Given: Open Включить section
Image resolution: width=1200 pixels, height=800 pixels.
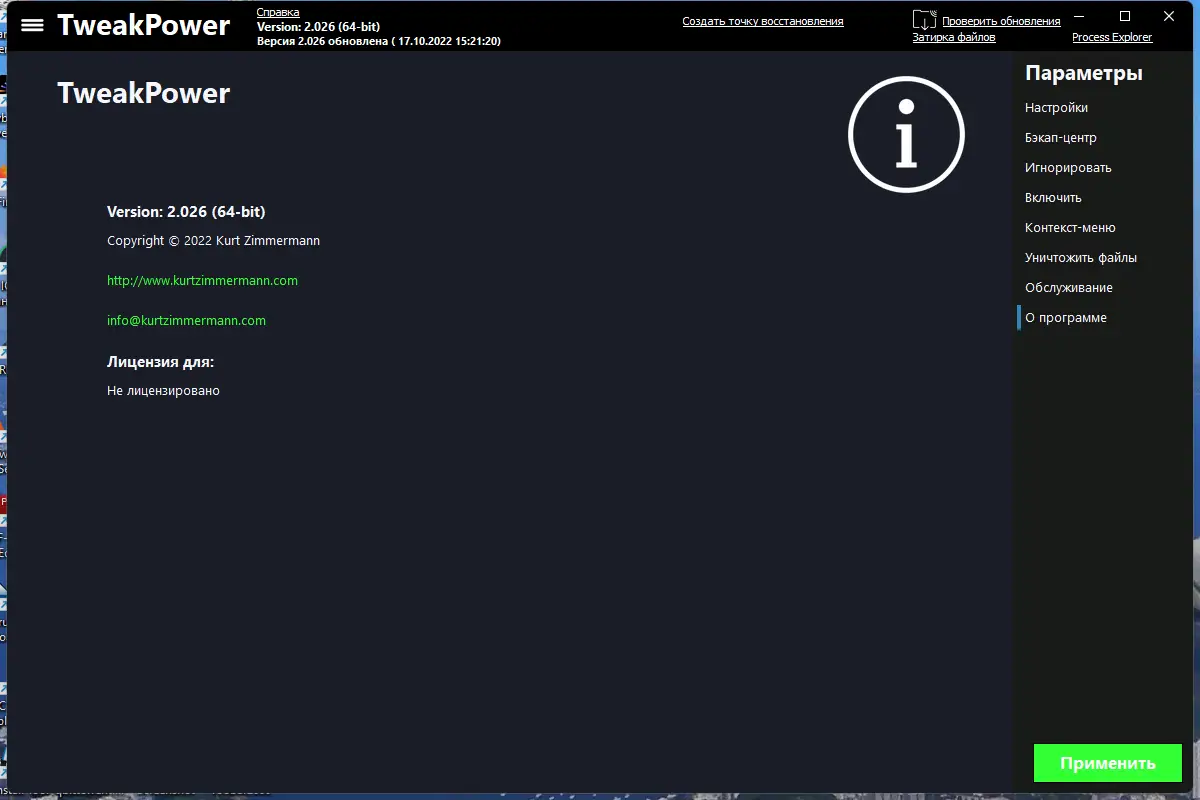Looking at the screenshot, I should point(1053,198).
